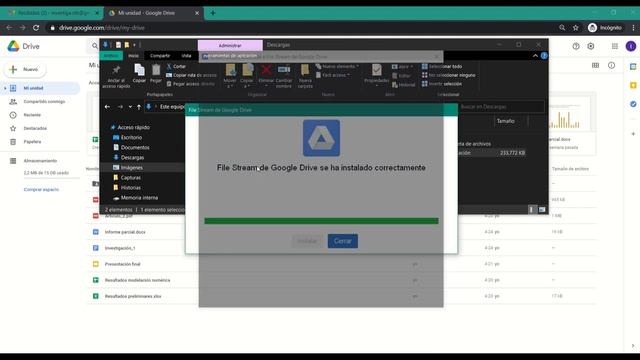The image size is (640, 360).
Task: Click Cambiar nombre in the Explorer ribbon
Action: click(284, 77)
